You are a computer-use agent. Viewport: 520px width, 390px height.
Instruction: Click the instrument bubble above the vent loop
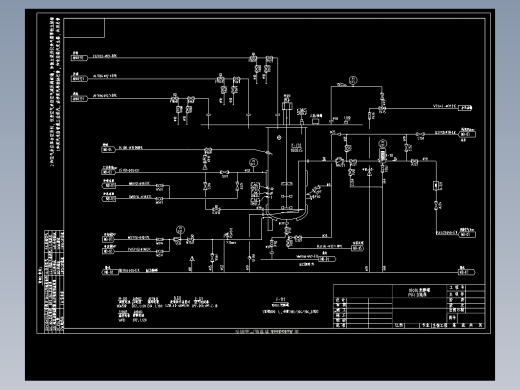[353, 80]
